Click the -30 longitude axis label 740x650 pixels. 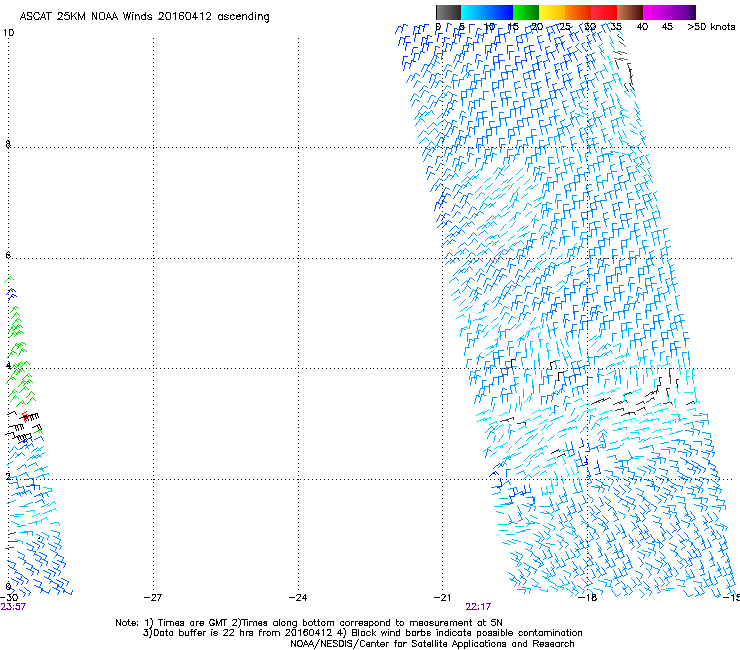point(9,598)
